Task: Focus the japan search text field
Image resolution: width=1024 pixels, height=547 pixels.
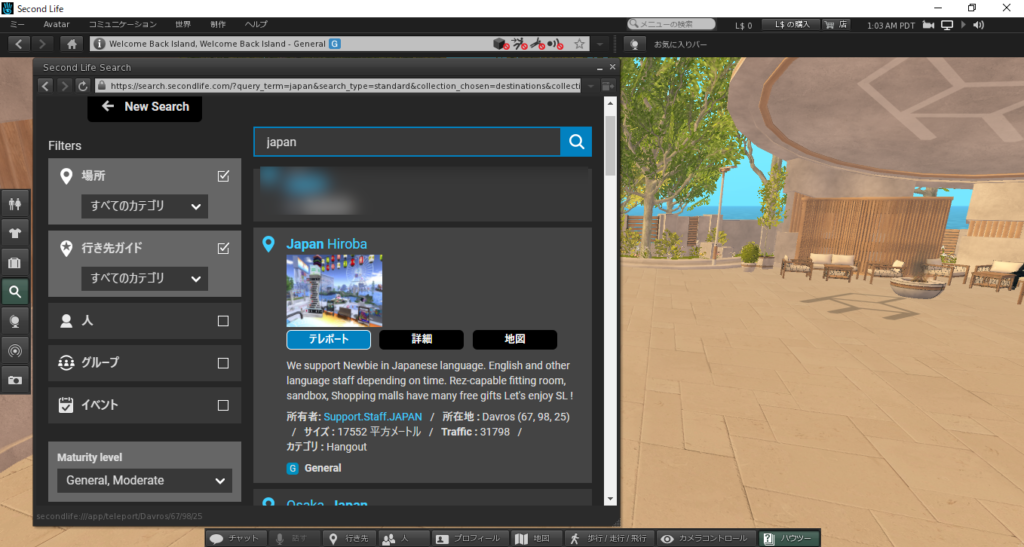Action: point(407,142)
